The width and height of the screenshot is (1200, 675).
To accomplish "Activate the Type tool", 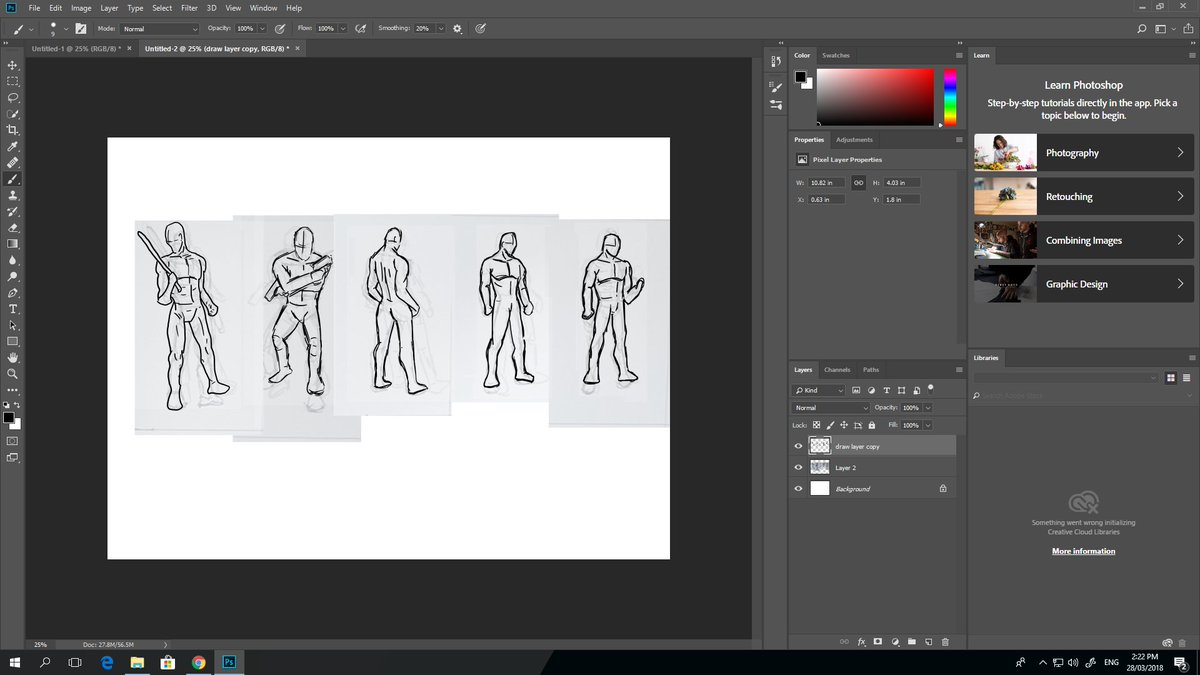I will [x=13, y=310].
